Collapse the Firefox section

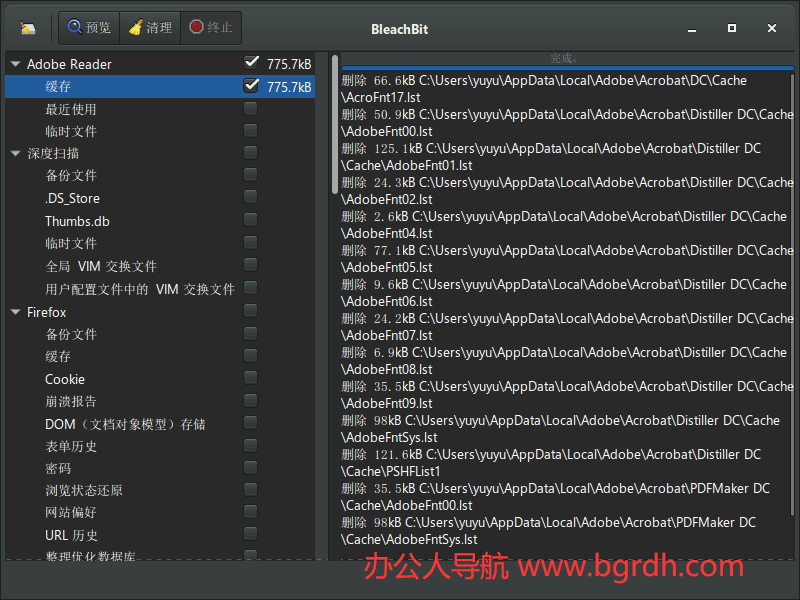(14, 311)
